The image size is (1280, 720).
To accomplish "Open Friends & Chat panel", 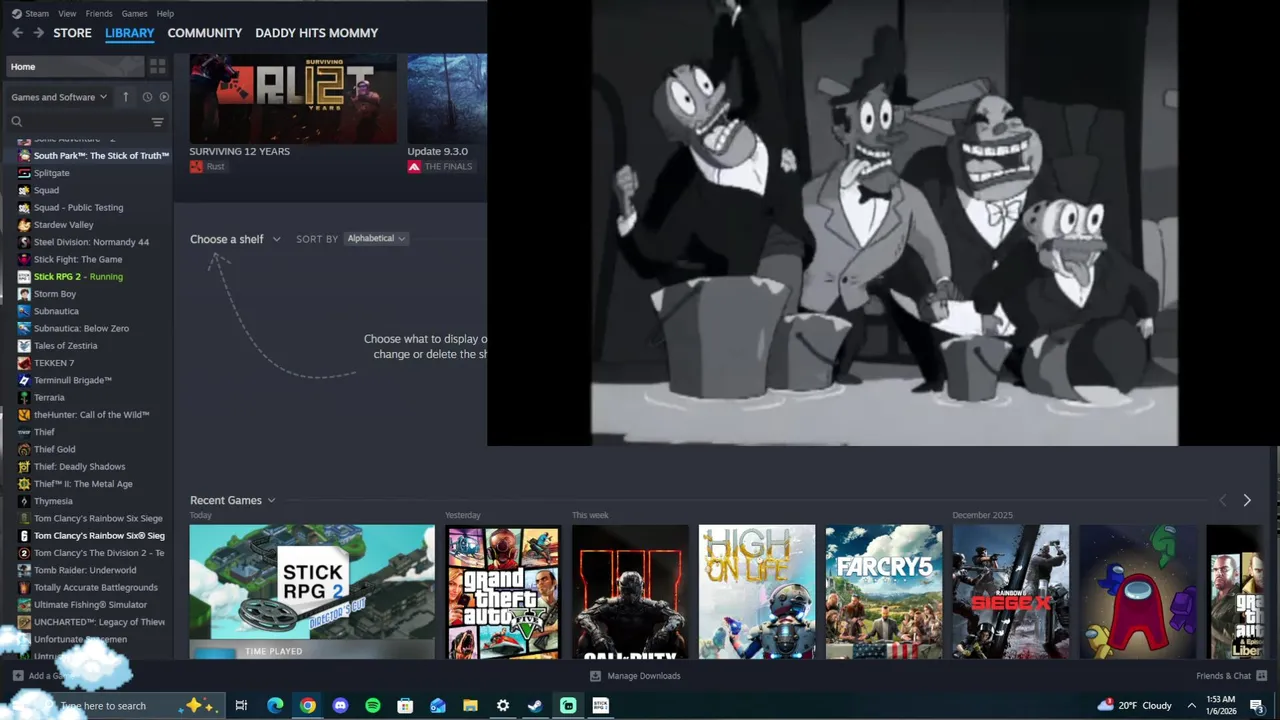I will [x=1232, y=676].
